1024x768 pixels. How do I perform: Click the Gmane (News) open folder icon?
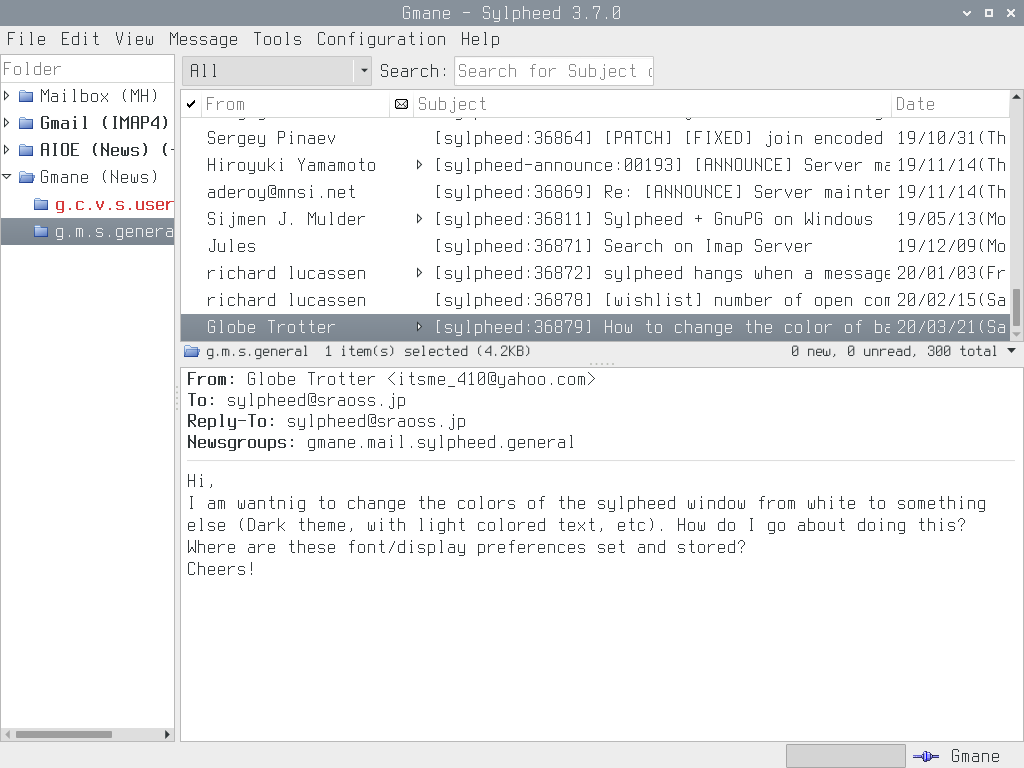click(x=27, y=177)
